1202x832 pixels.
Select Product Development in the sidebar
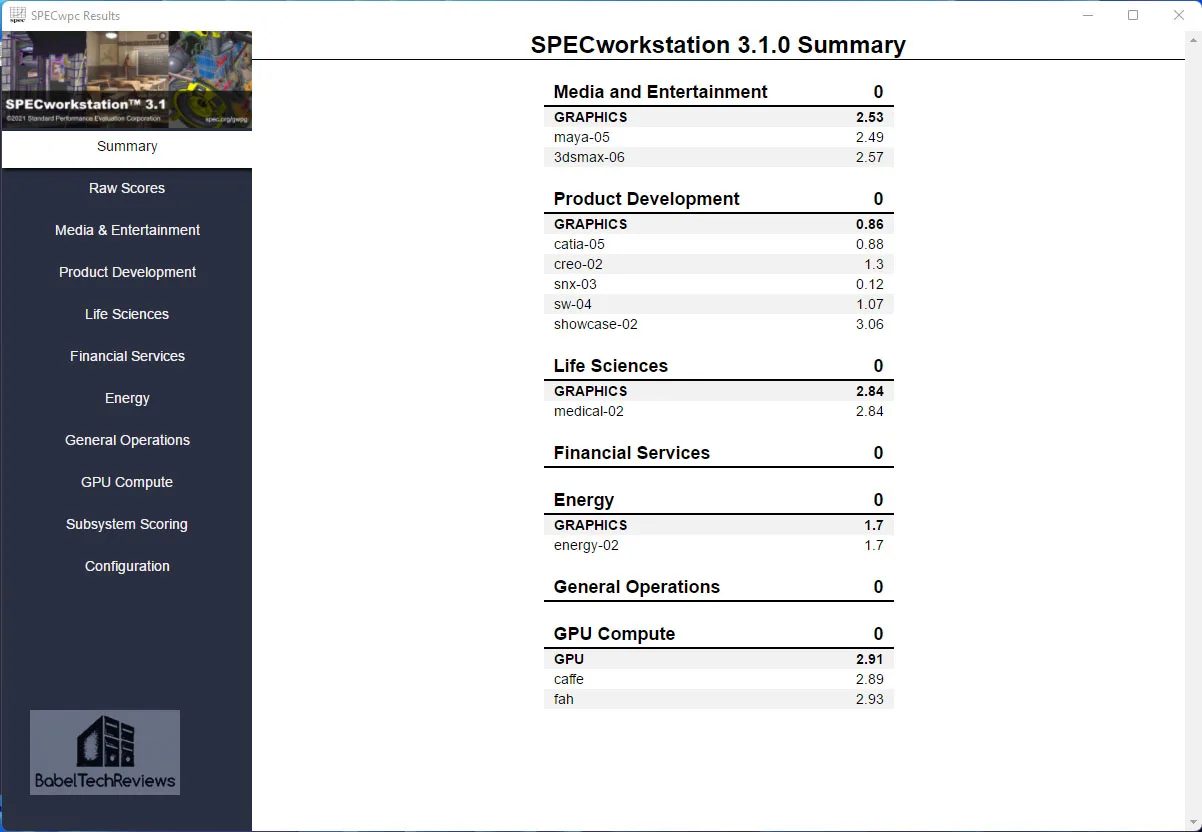click(x=127, y=272)
